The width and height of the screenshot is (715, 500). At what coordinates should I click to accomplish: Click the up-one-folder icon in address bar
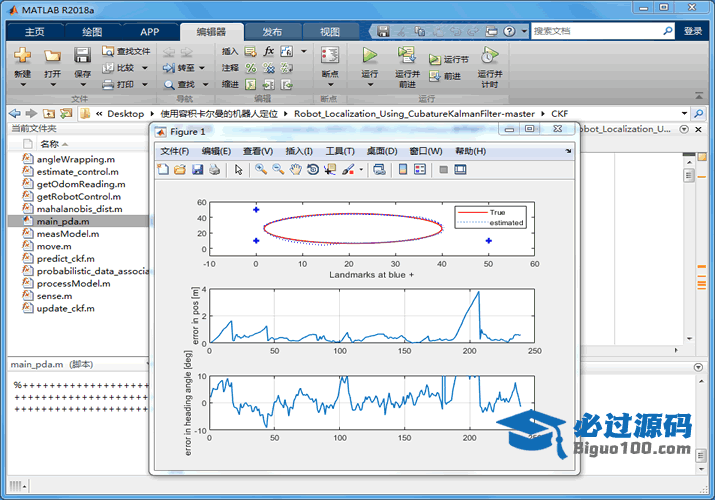pyautogui.click(x=48, y=113)
